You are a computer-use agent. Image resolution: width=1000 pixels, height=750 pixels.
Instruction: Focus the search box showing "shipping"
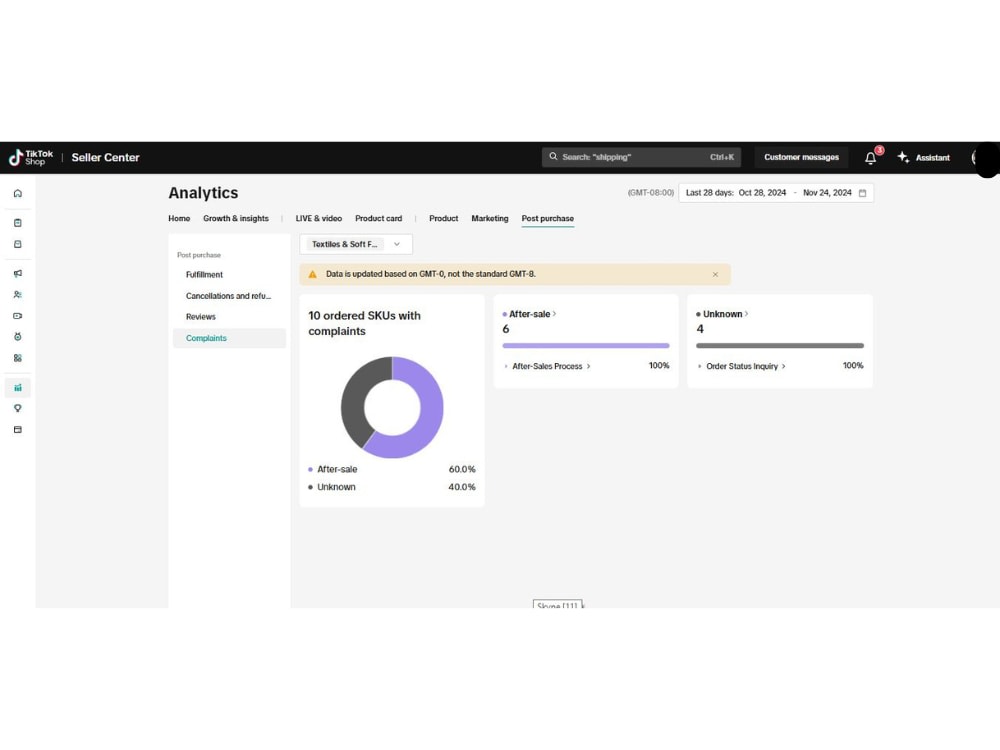642,157
